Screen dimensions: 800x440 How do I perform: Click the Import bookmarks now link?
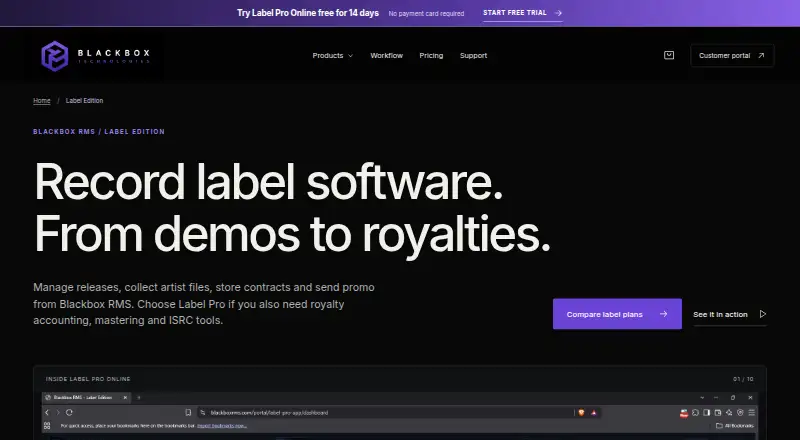[222, 426]
